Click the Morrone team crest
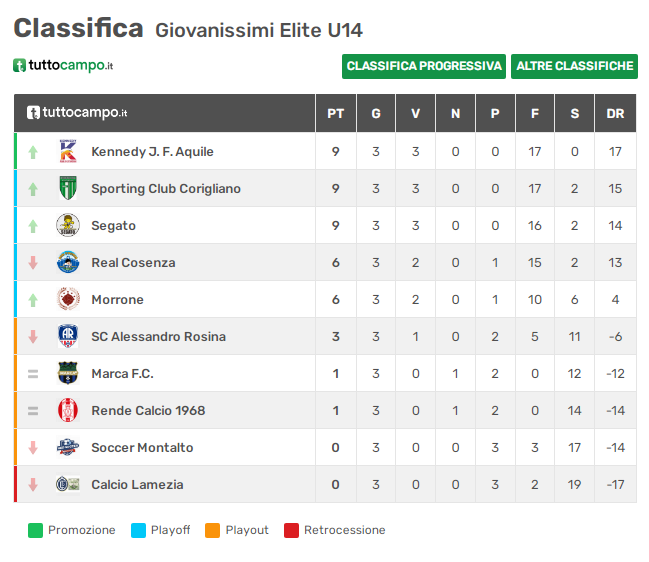 tap(68, 299)
